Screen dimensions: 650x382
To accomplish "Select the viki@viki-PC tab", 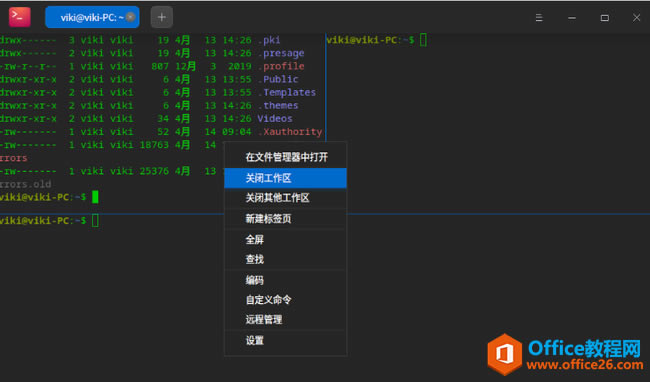I will pyautogui.click(x=92, y=17).
